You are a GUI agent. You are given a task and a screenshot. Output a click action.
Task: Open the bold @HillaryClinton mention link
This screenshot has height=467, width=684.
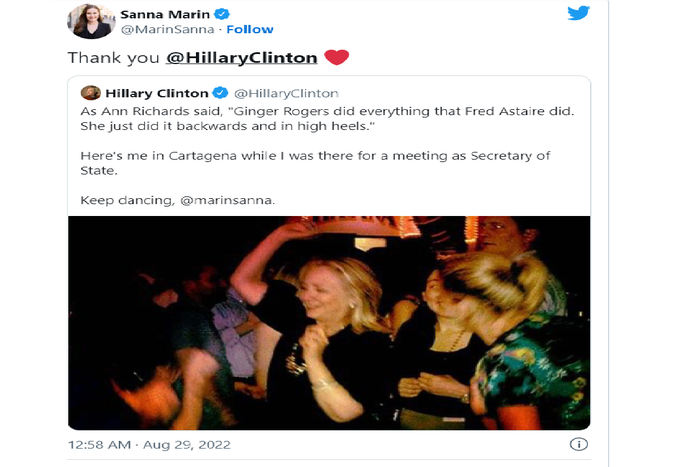point(242,58)
